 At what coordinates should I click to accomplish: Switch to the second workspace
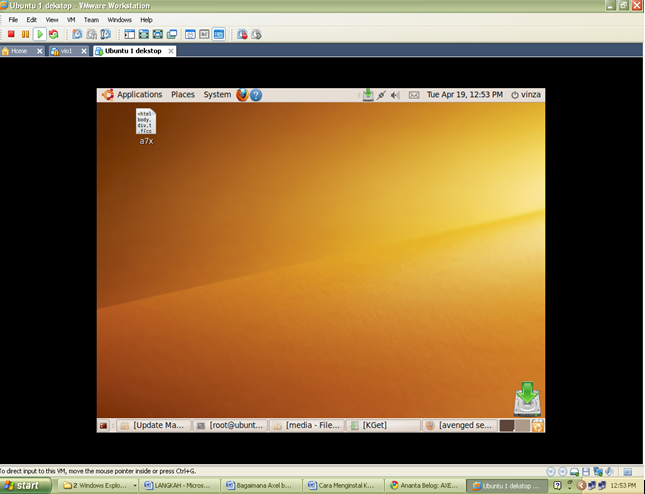(522, 426)
